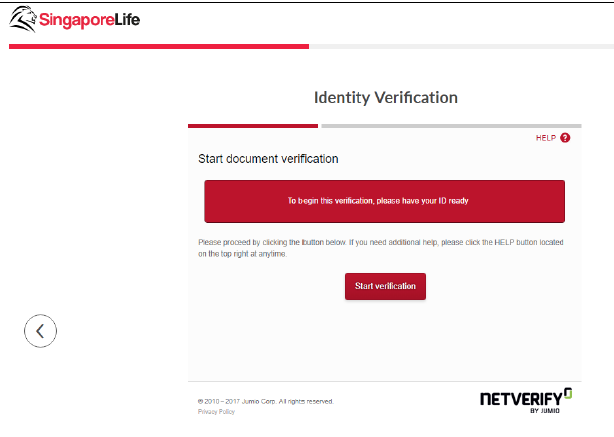Click the red segment of the verification step bar
Viewport: 614px width, 437px height.
(x=252, y=126)
